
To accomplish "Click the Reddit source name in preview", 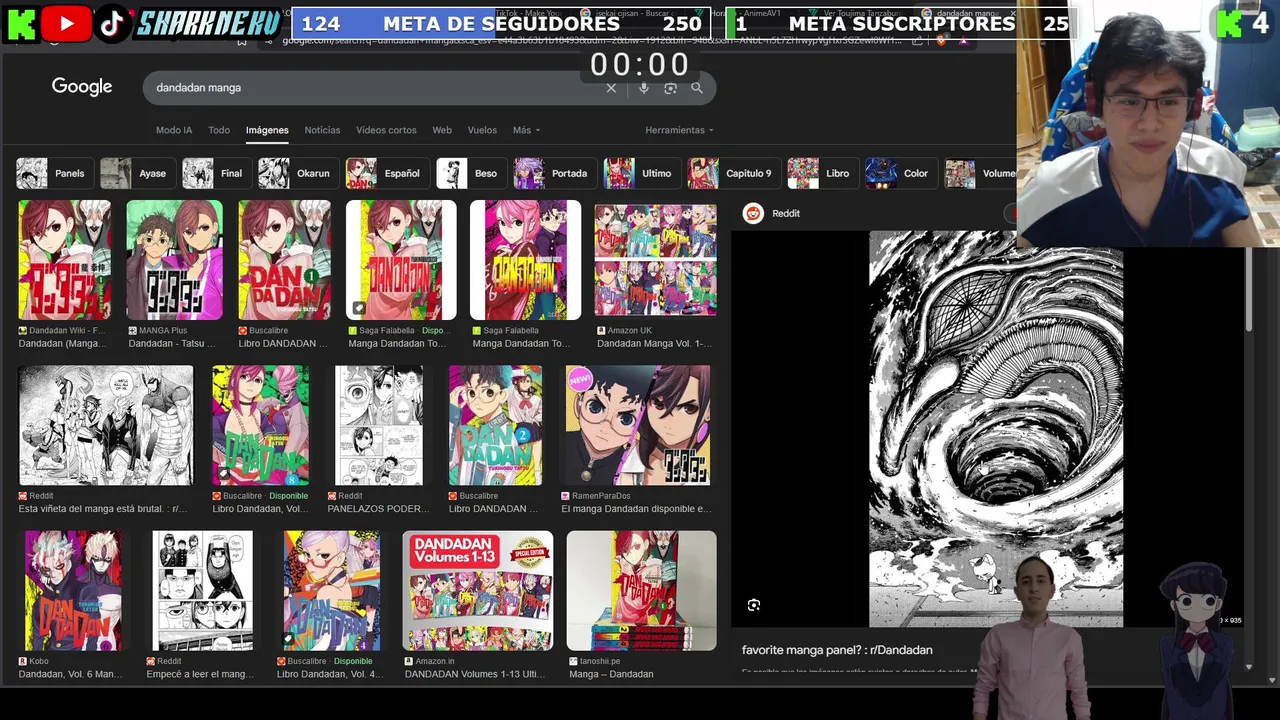I will point(786,213).
